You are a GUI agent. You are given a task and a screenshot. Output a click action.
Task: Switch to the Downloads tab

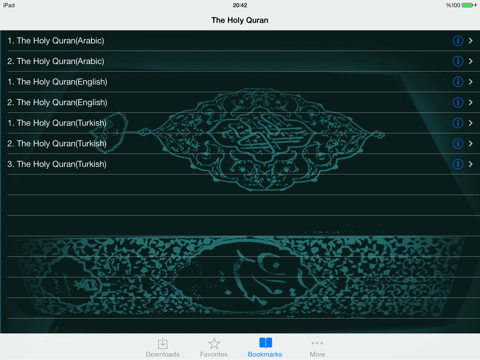(x=163, y=347)
